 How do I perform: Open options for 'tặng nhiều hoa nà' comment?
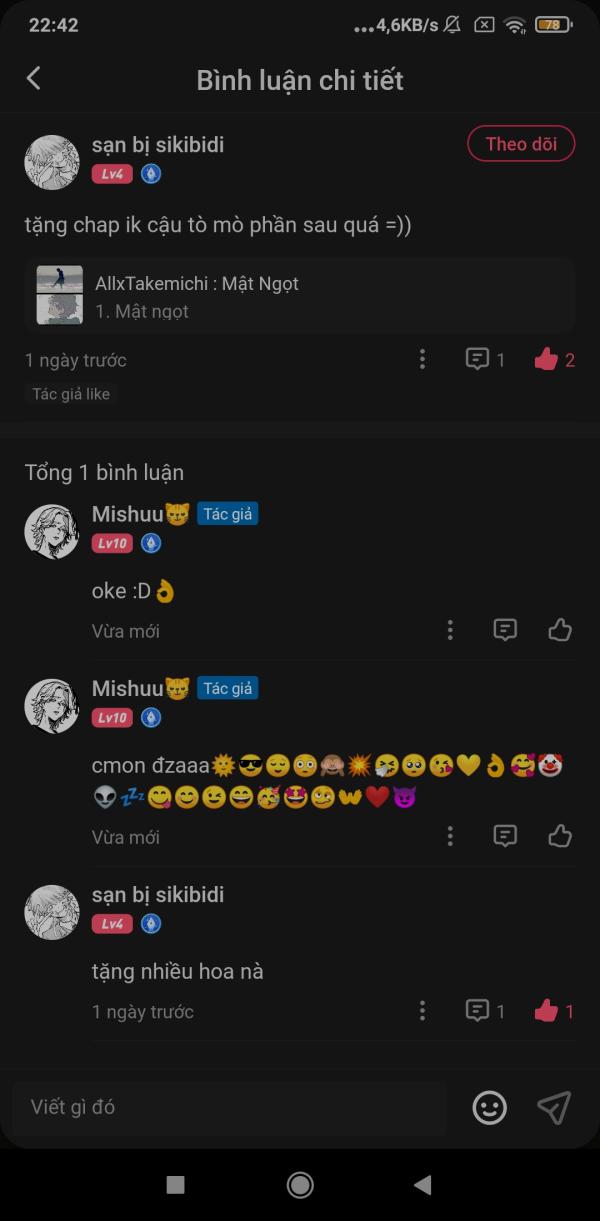pos(423,1011)
